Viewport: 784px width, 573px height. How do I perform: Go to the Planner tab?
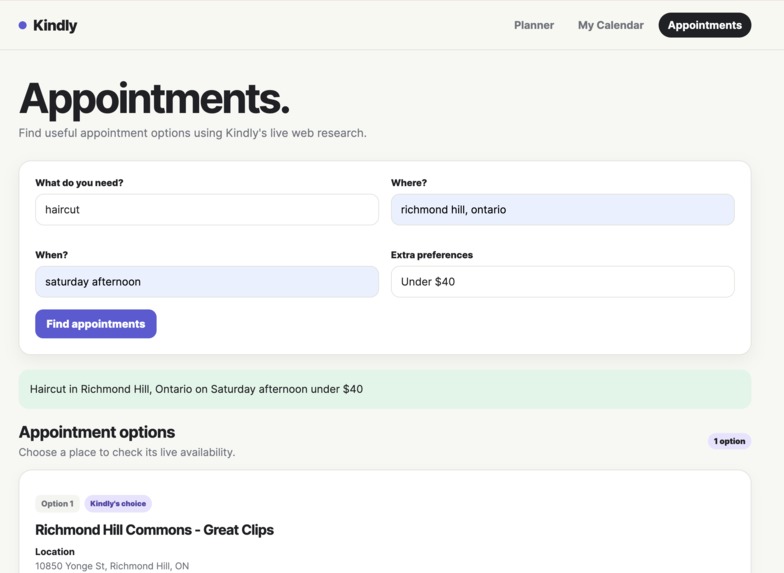click(534, 25)
